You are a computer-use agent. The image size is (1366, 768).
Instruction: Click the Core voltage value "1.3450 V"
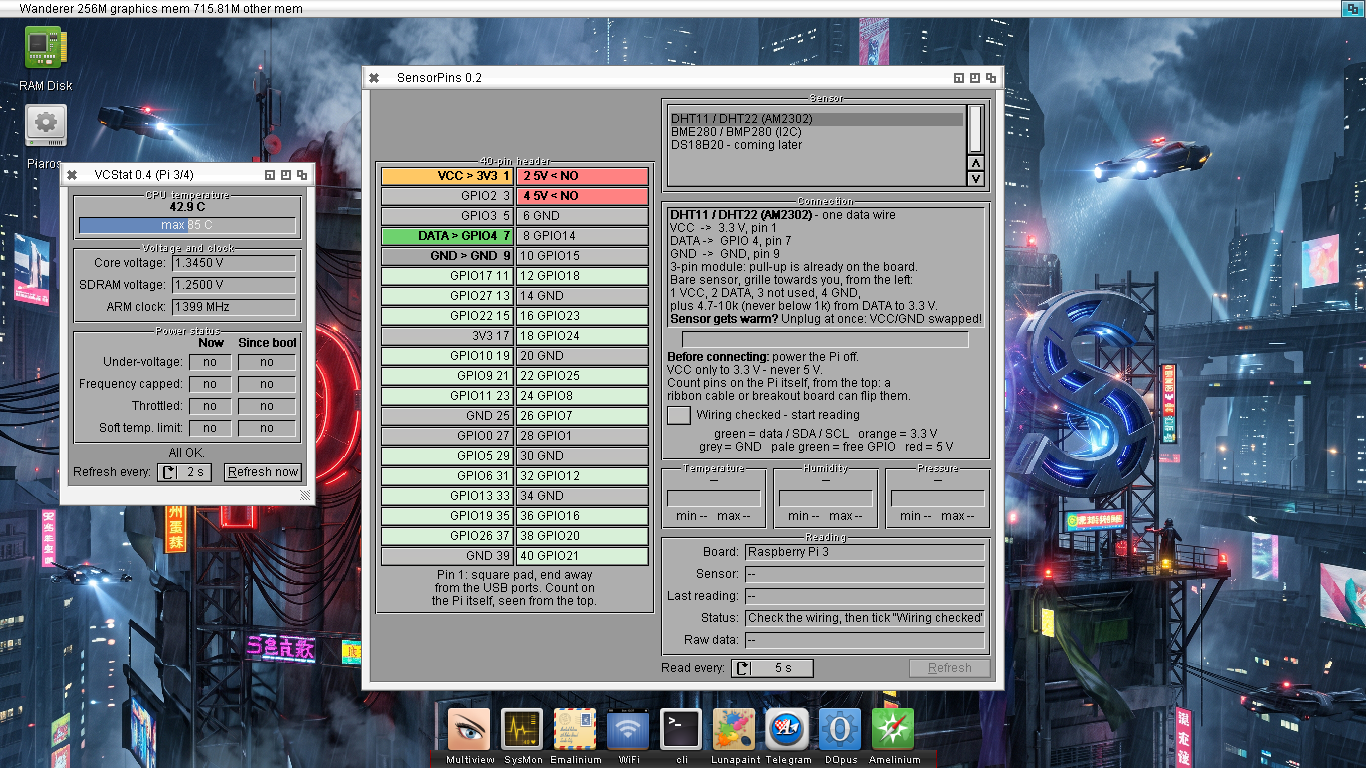click(234, 263)
